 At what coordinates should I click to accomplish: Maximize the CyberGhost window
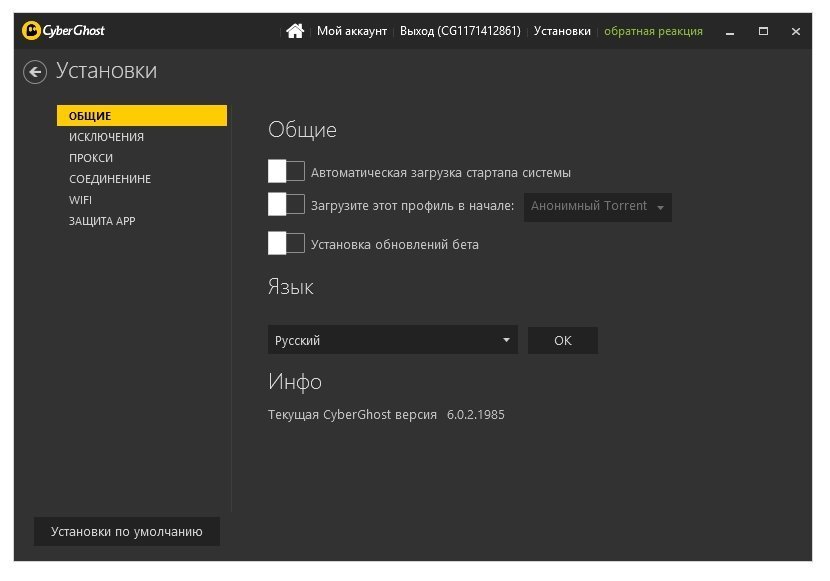pos(763,31)
